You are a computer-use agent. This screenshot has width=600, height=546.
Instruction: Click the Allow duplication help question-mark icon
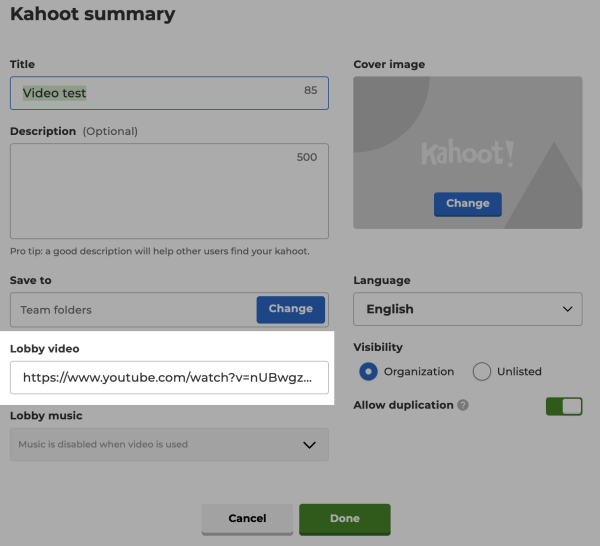click(462, 406)
